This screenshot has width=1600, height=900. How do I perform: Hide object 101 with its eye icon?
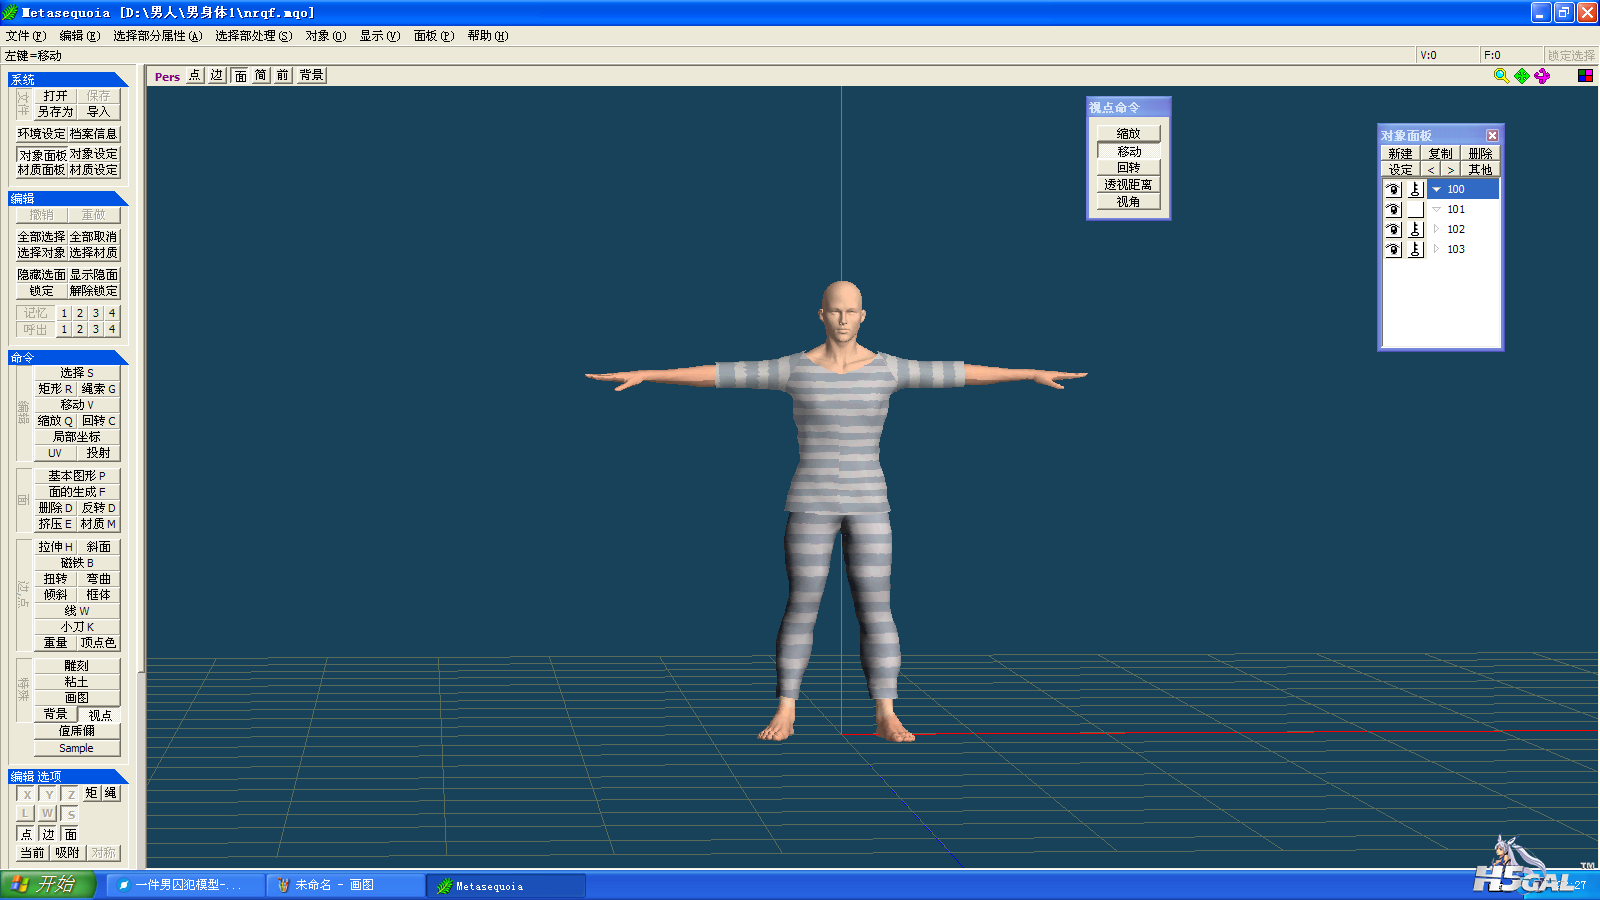[1393, 209]
